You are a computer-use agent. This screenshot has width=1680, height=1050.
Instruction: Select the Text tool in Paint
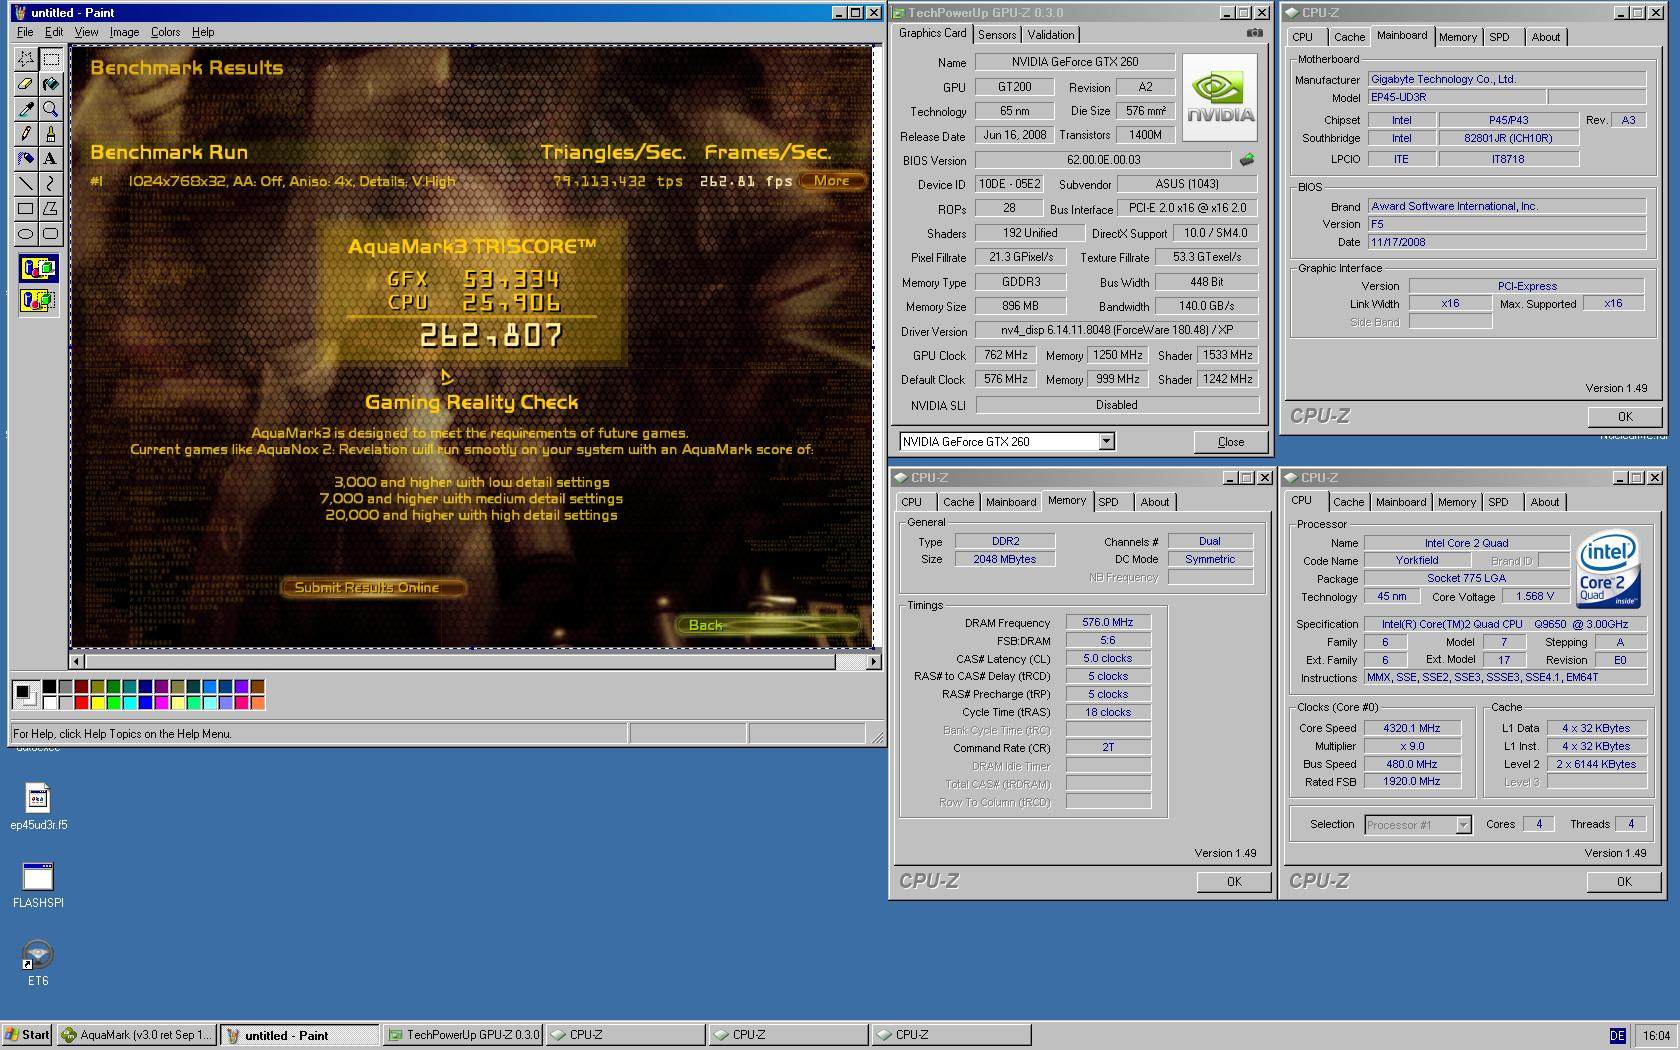point(50,158)
